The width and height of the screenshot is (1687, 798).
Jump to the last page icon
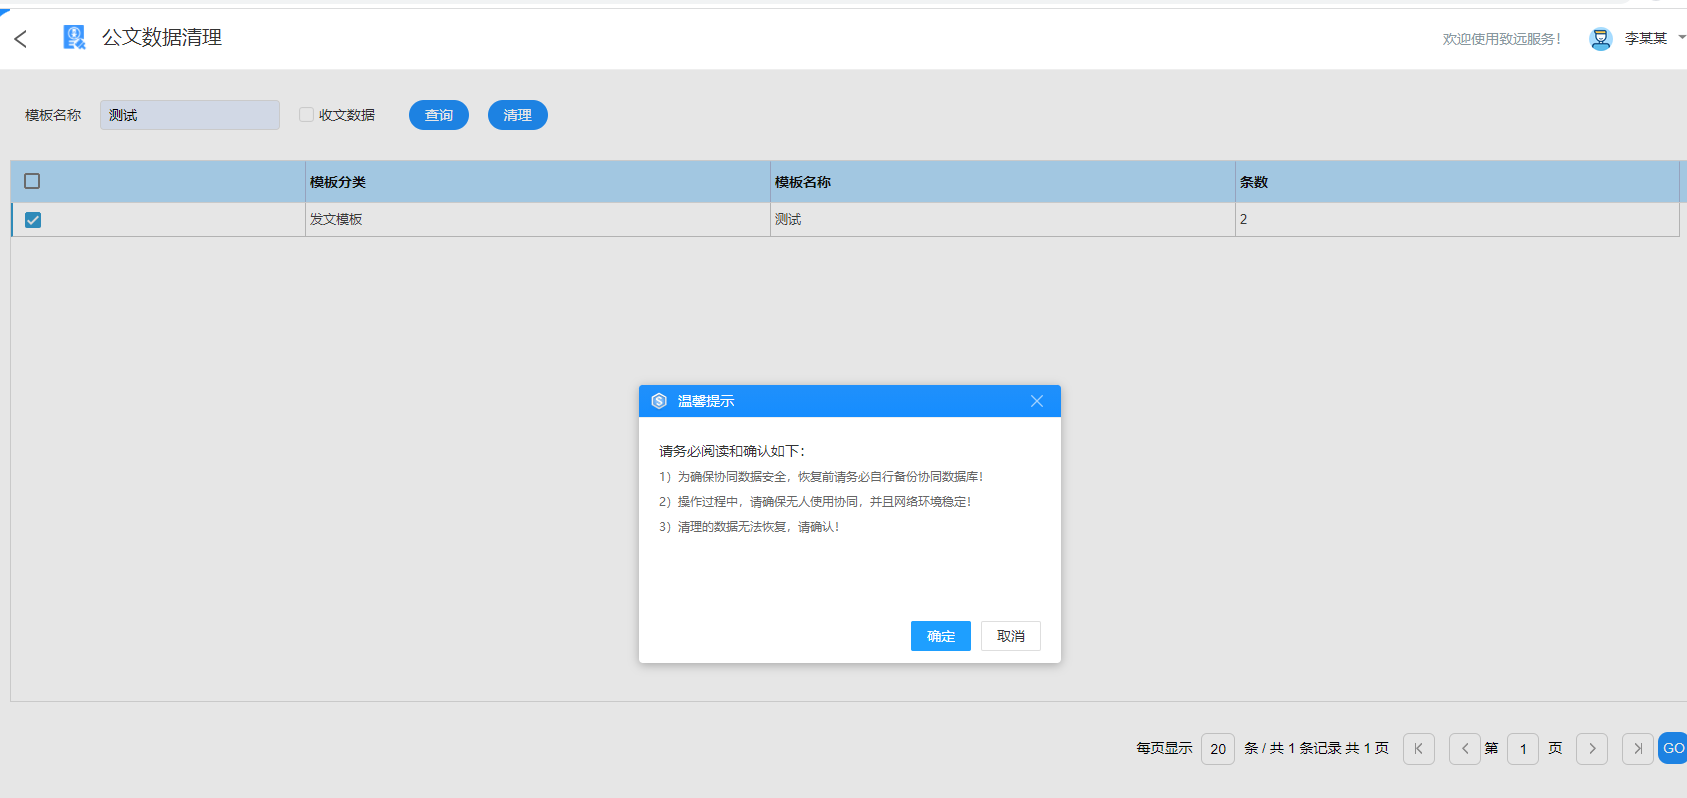[1637, 749]
